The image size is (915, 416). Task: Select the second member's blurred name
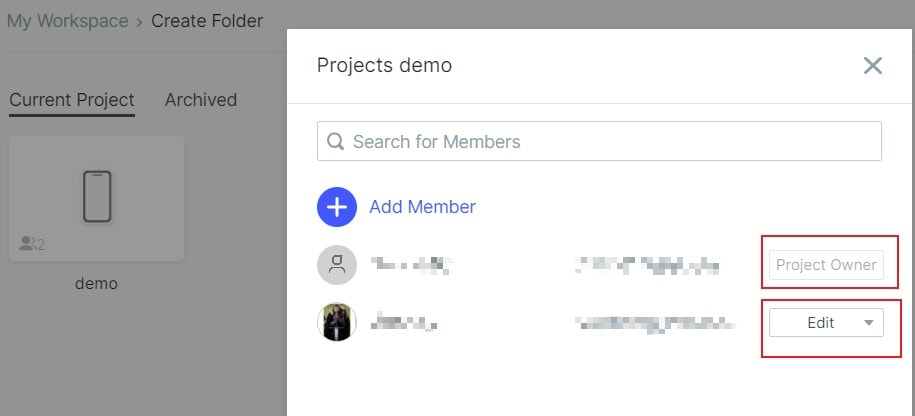pos(404,322)
